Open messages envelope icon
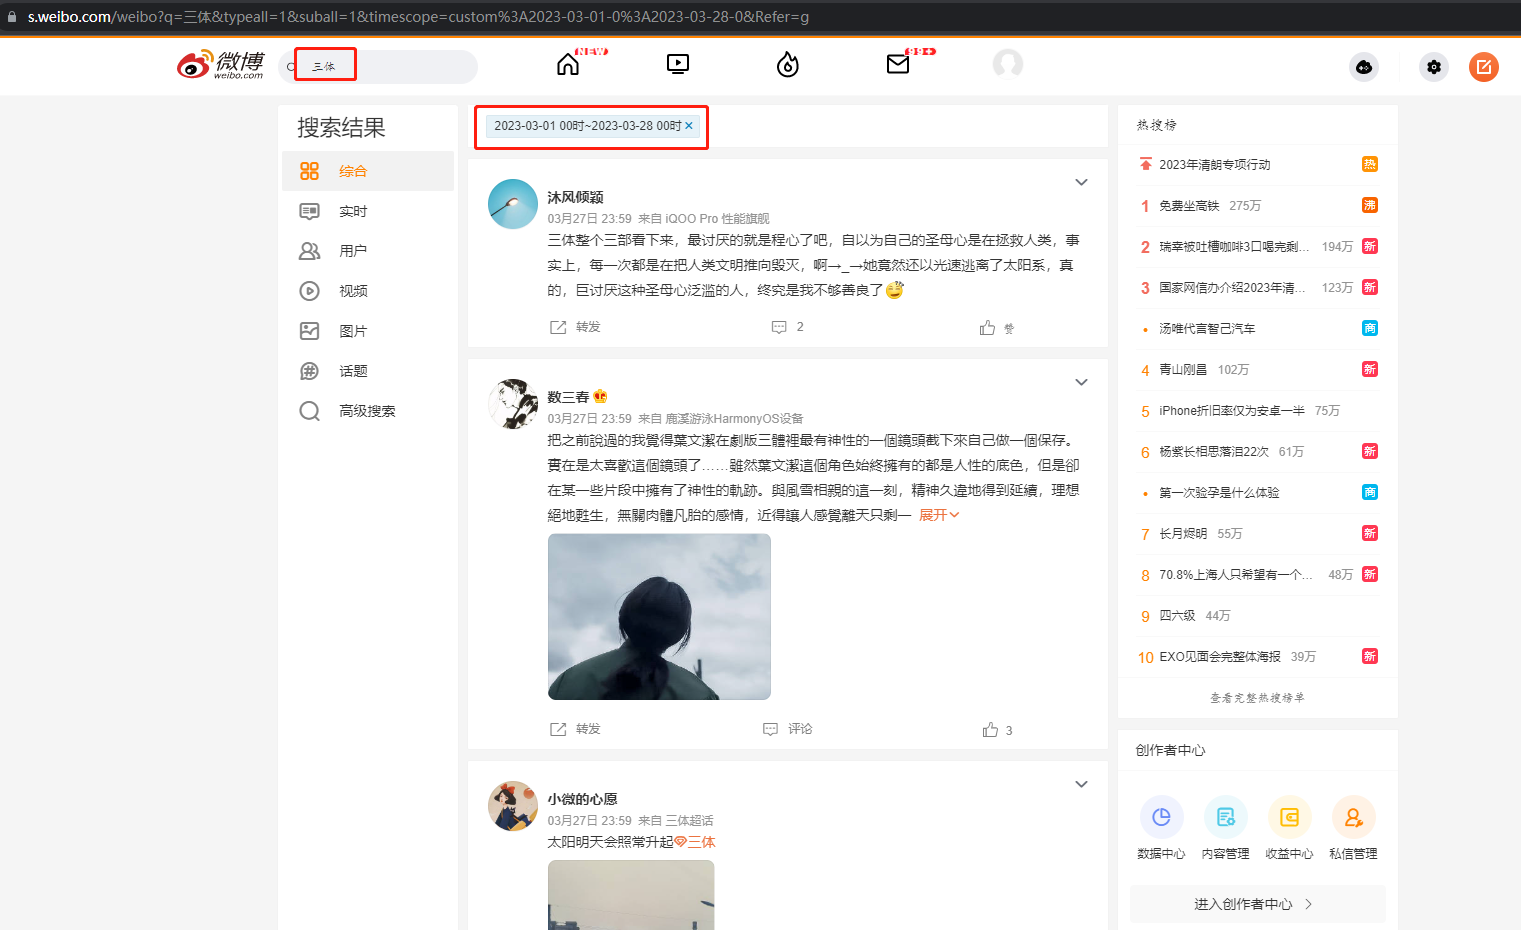1521x930 pixels. point(898,65)
